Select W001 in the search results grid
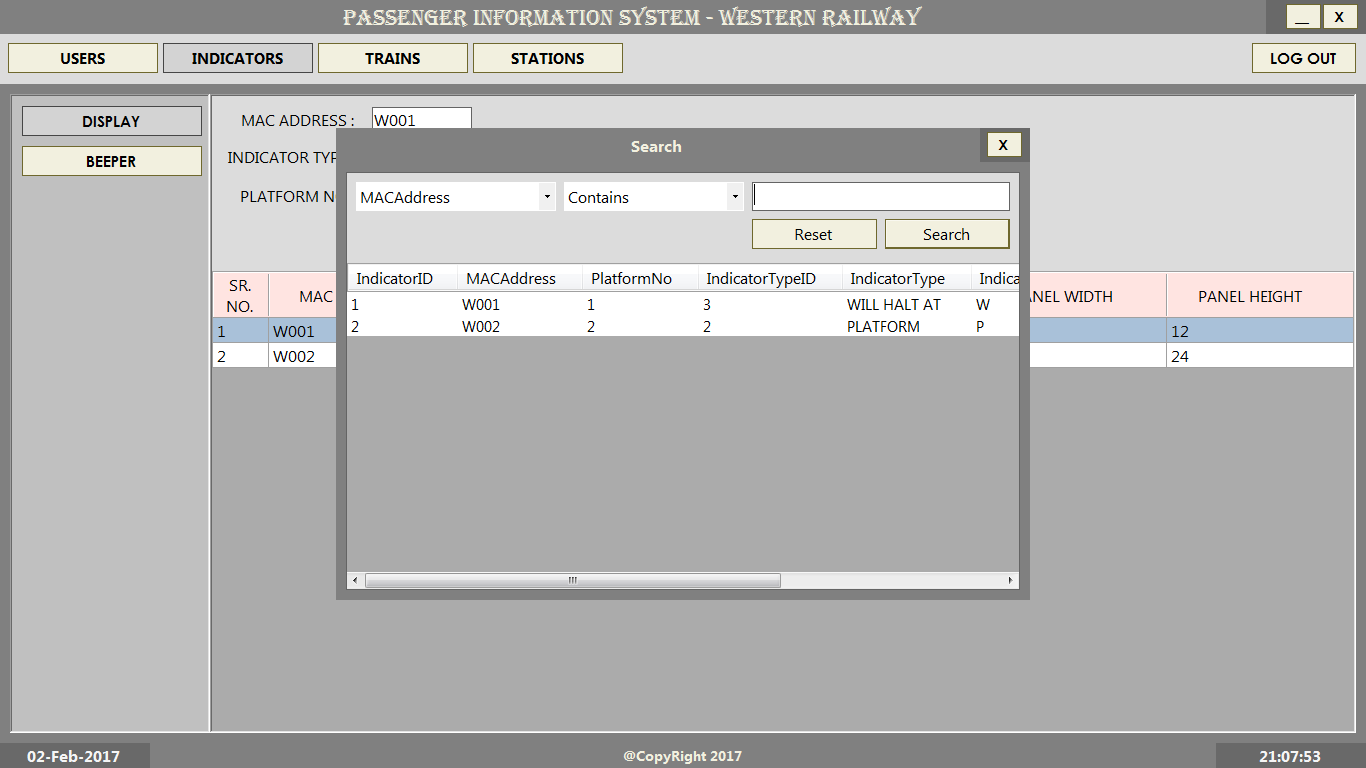This screenshot has width=1366, height=768. point(481,305)
